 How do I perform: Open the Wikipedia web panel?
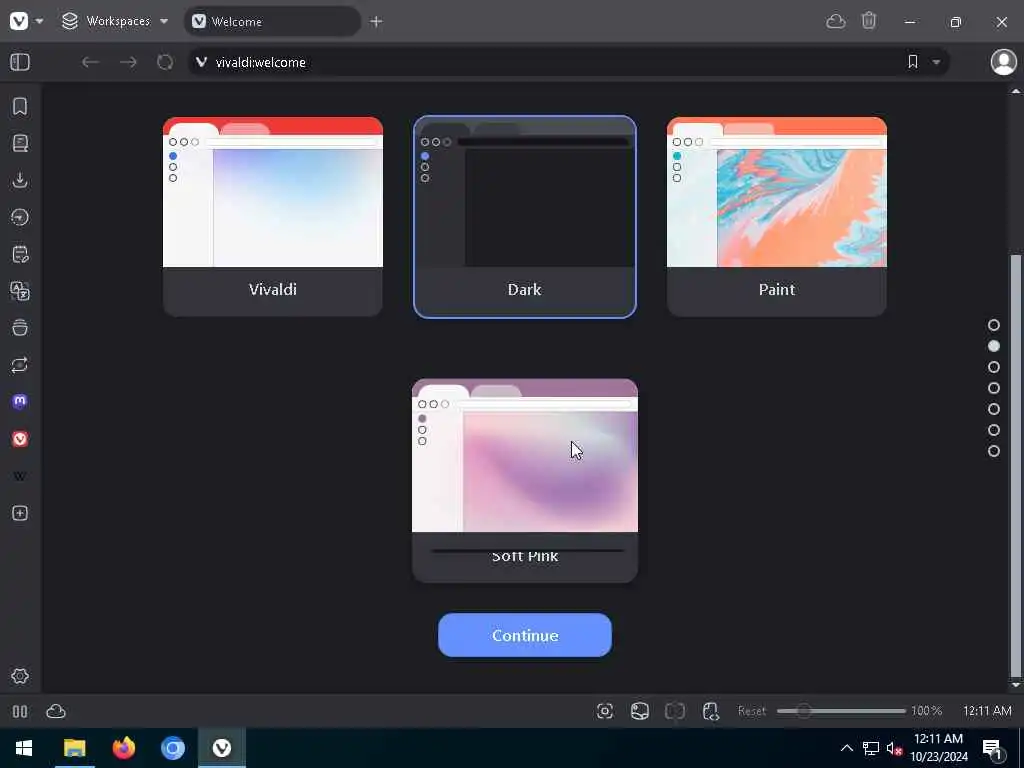(x=20, y=476)
